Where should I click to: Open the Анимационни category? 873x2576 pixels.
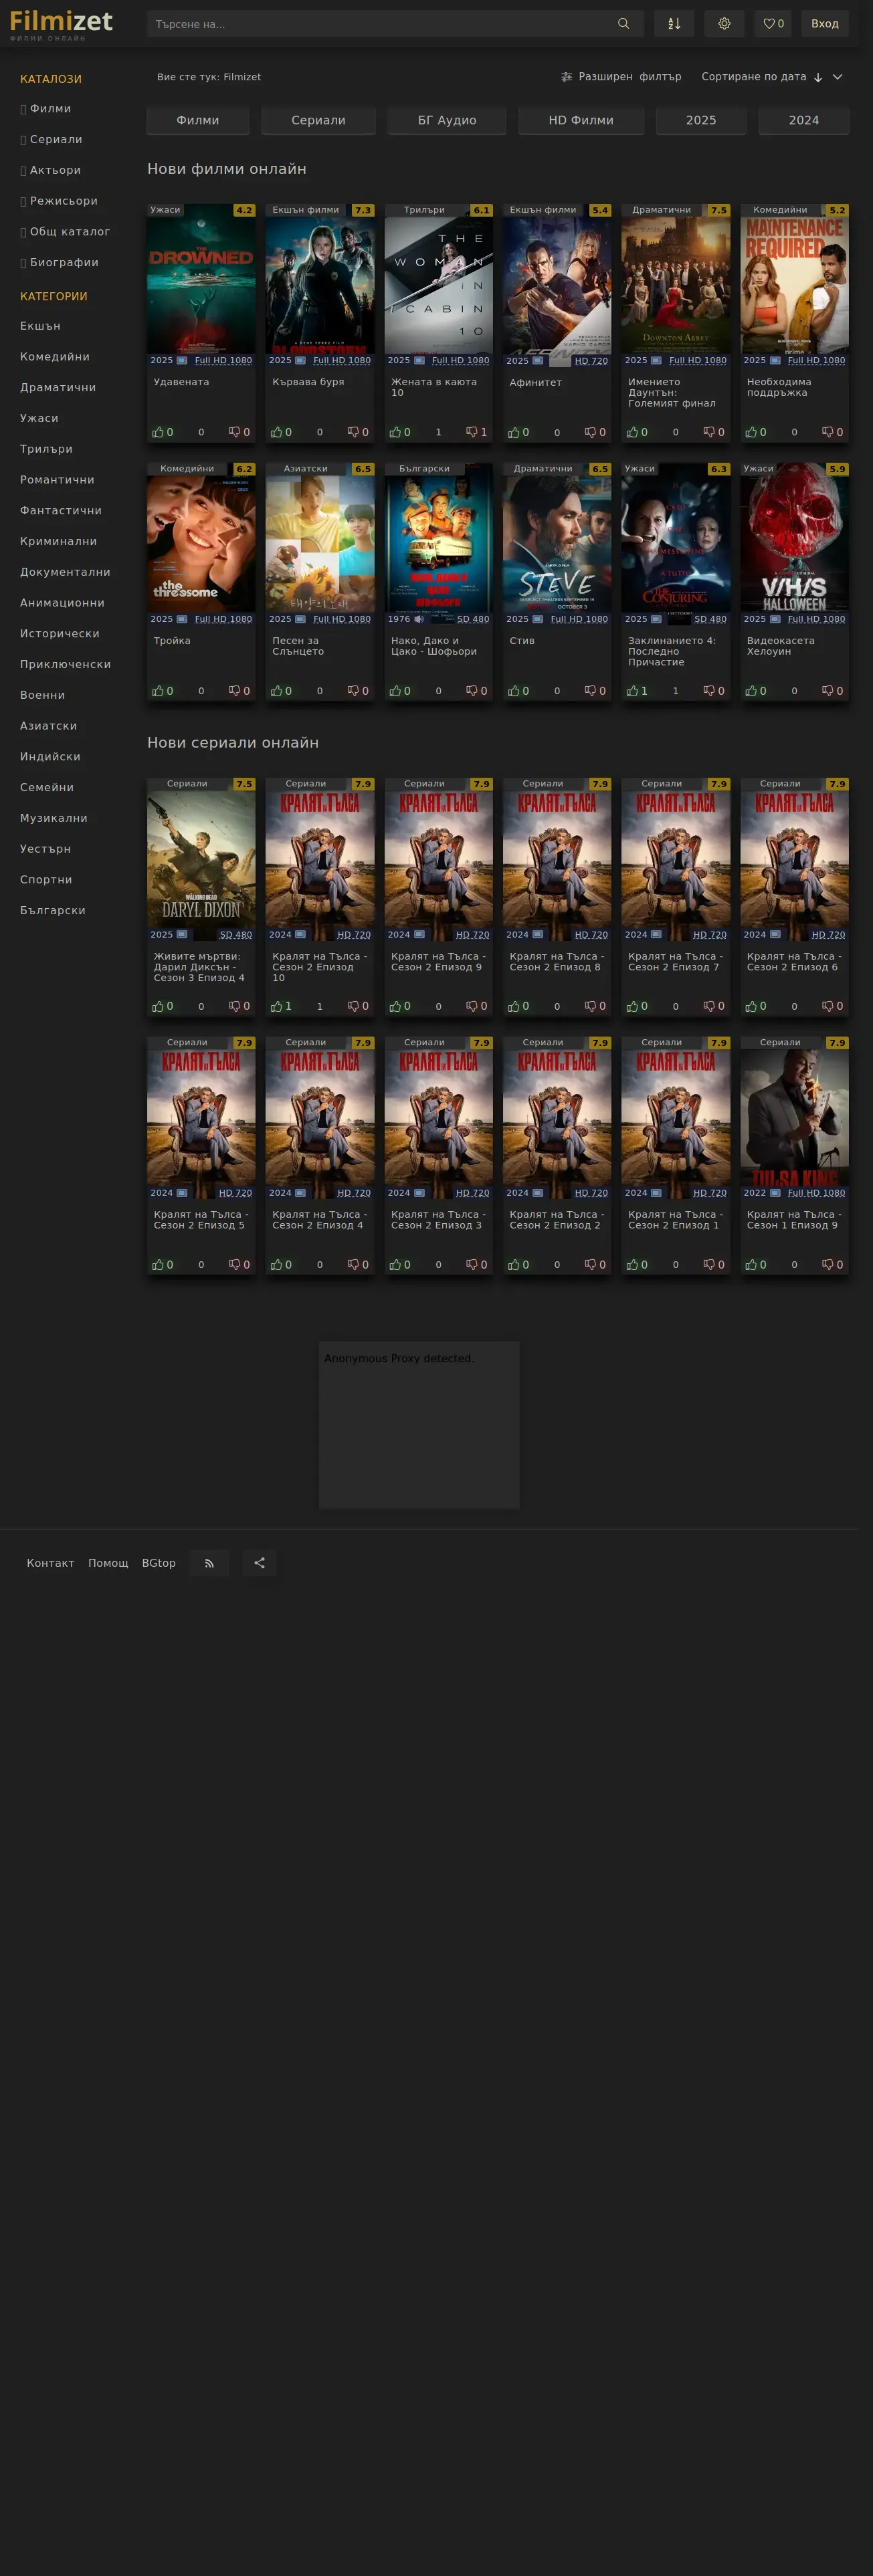[62, 603]
